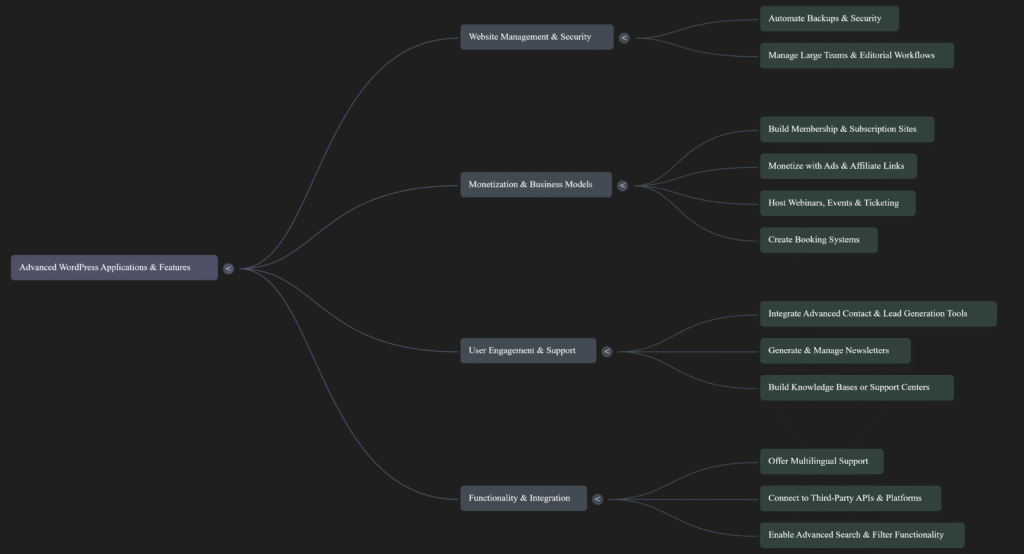Select the User Engagement & Support node
The image size is (1024, 554).
(528, 351)
